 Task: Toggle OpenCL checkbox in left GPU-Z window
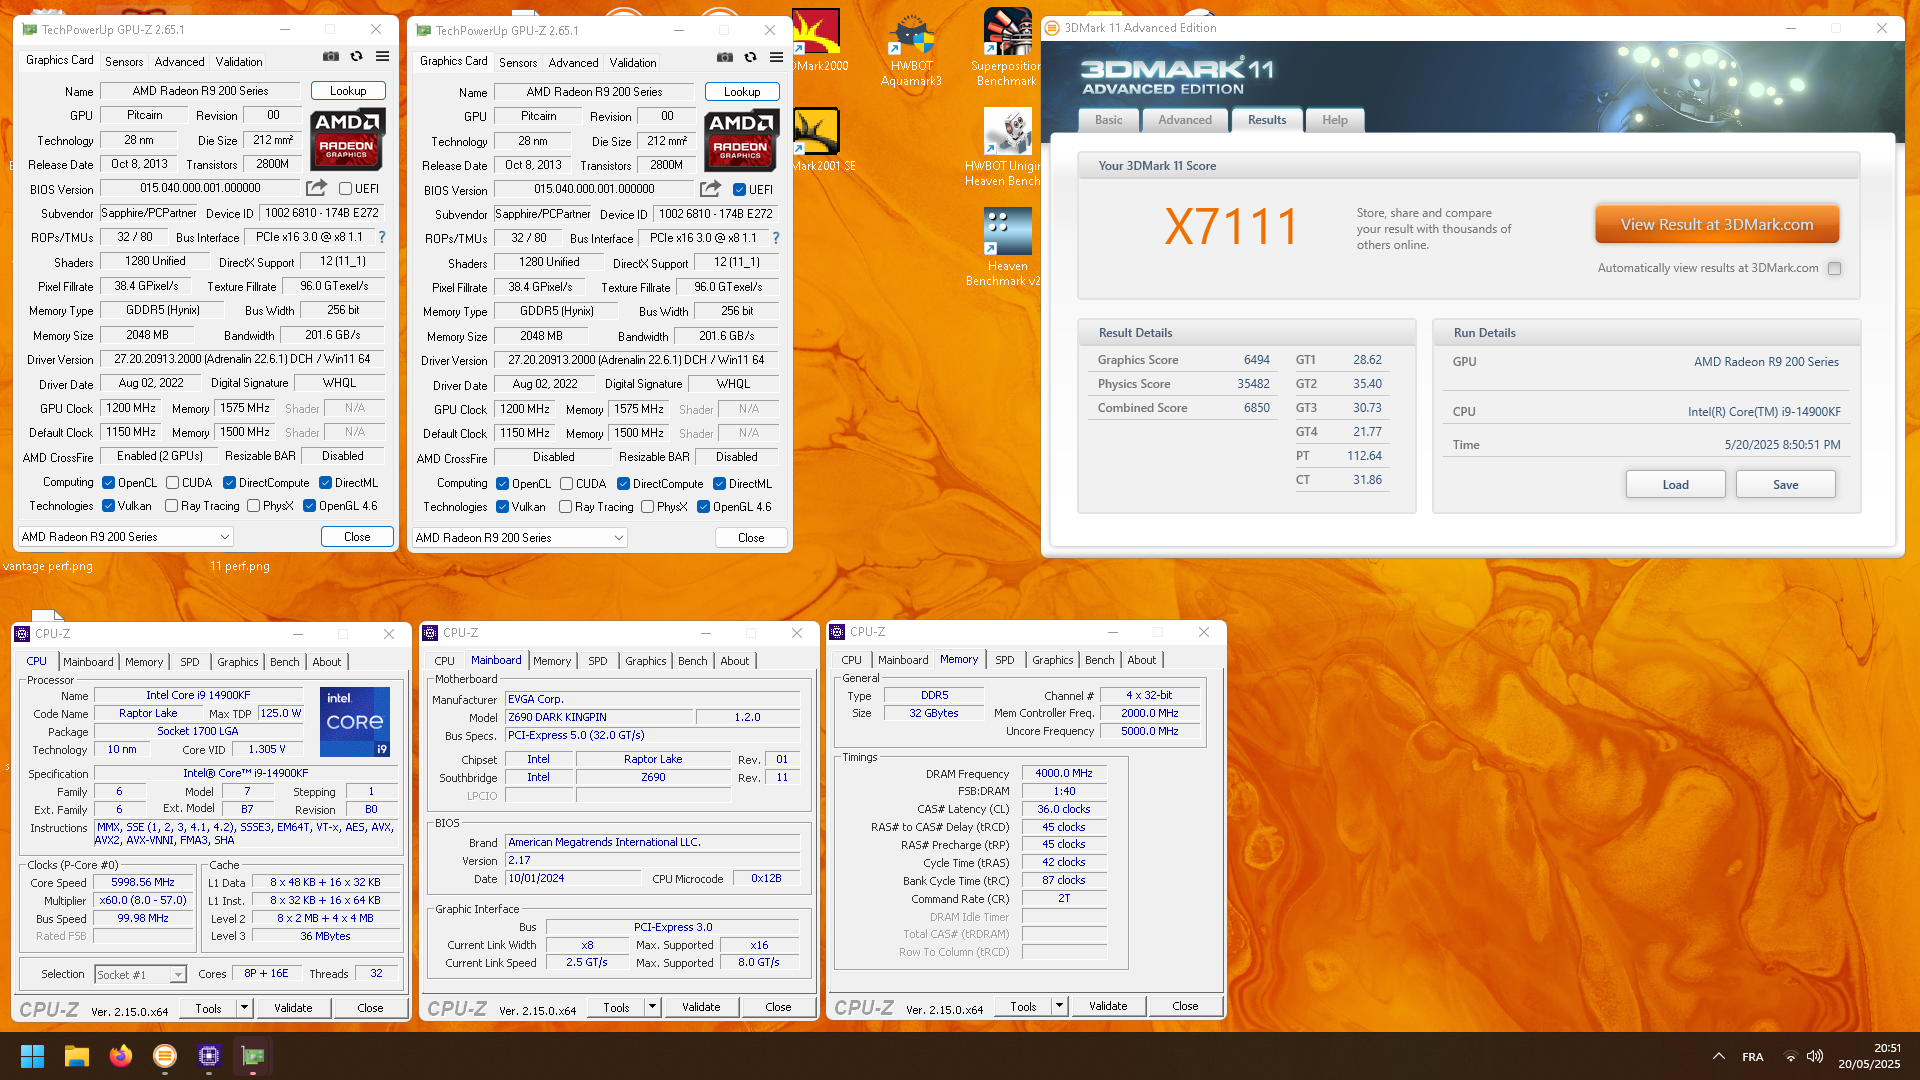click(x=108, y=483)
